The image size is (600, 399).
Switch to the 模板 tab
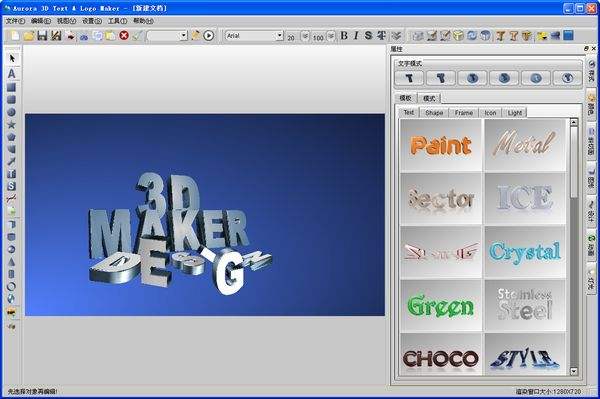pyautogui.click(x=406, y=98)
